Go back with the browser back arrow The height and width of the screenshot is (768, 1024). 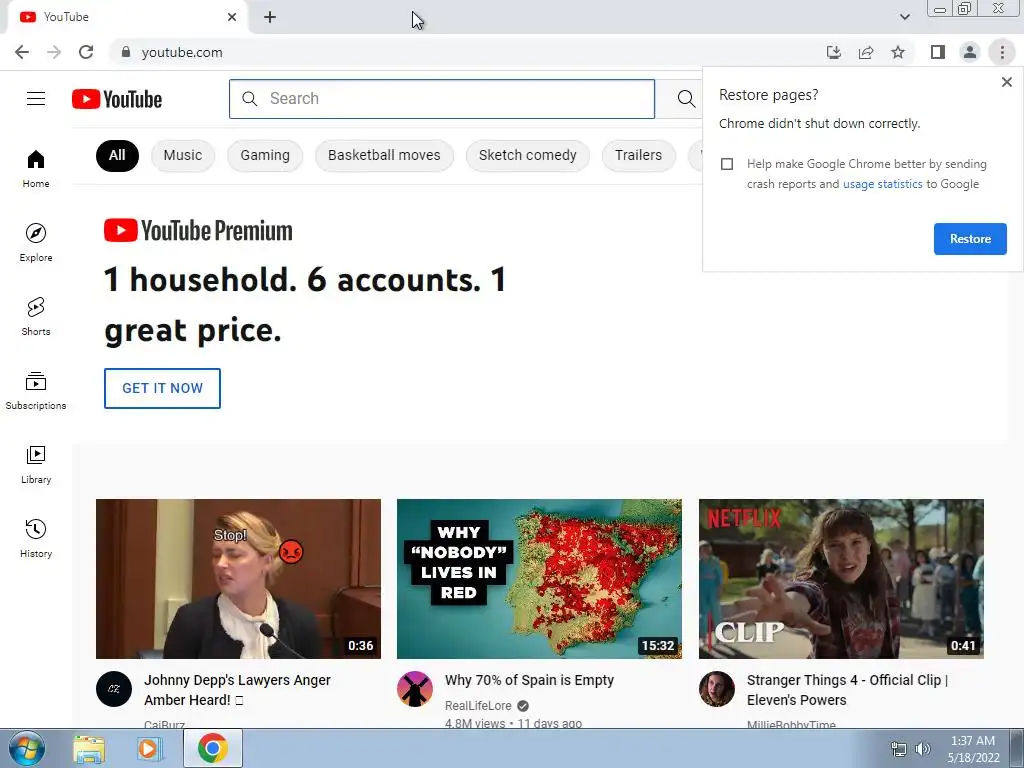pos(22,52)
